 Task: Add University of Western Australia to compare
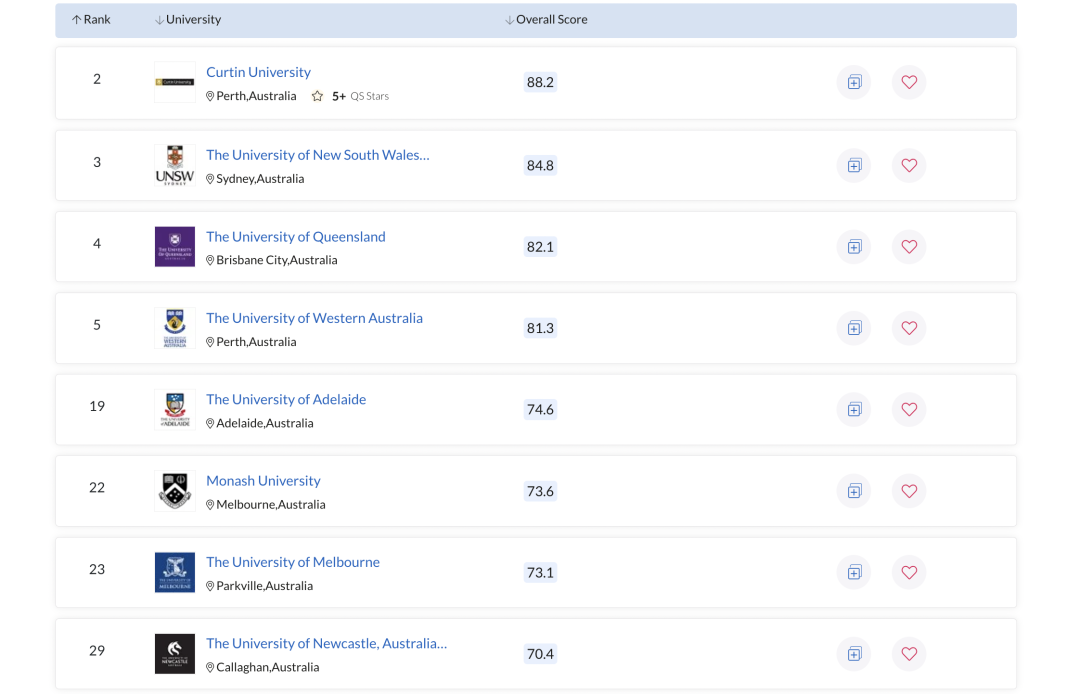(x=854, y=328)
